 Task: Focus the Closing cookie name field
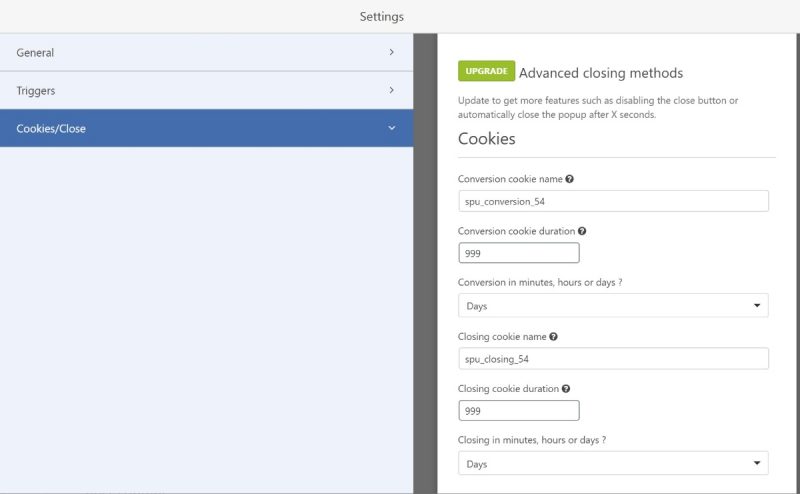click(x=613, y=359)
